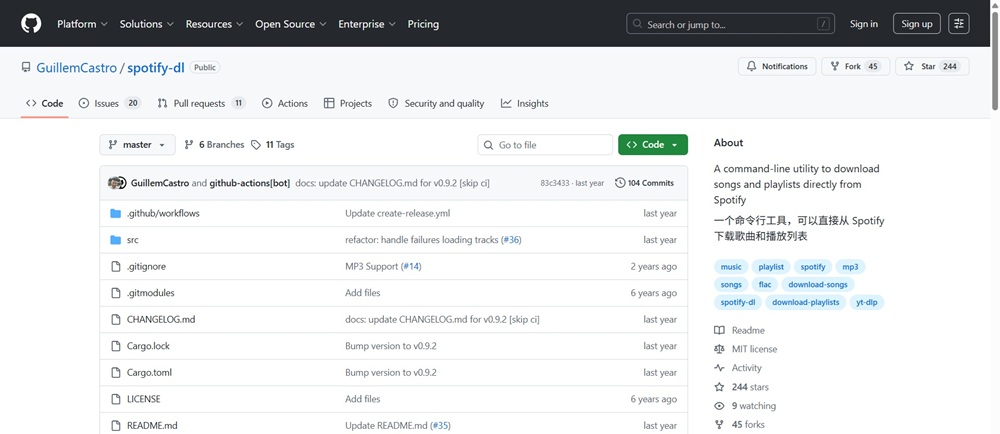This screenshot has width=1000, height=434.
Task: Click the spotify topic tag
Action: [812, 267]
